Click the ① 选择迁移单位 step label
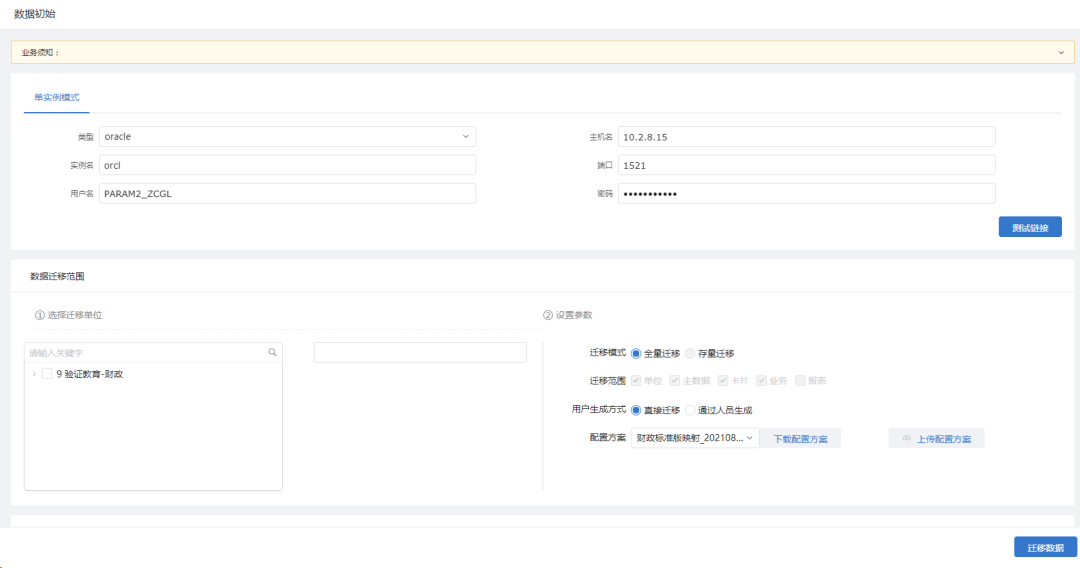Viewport: 1080px width, 568px height. [x=68, y=315]
